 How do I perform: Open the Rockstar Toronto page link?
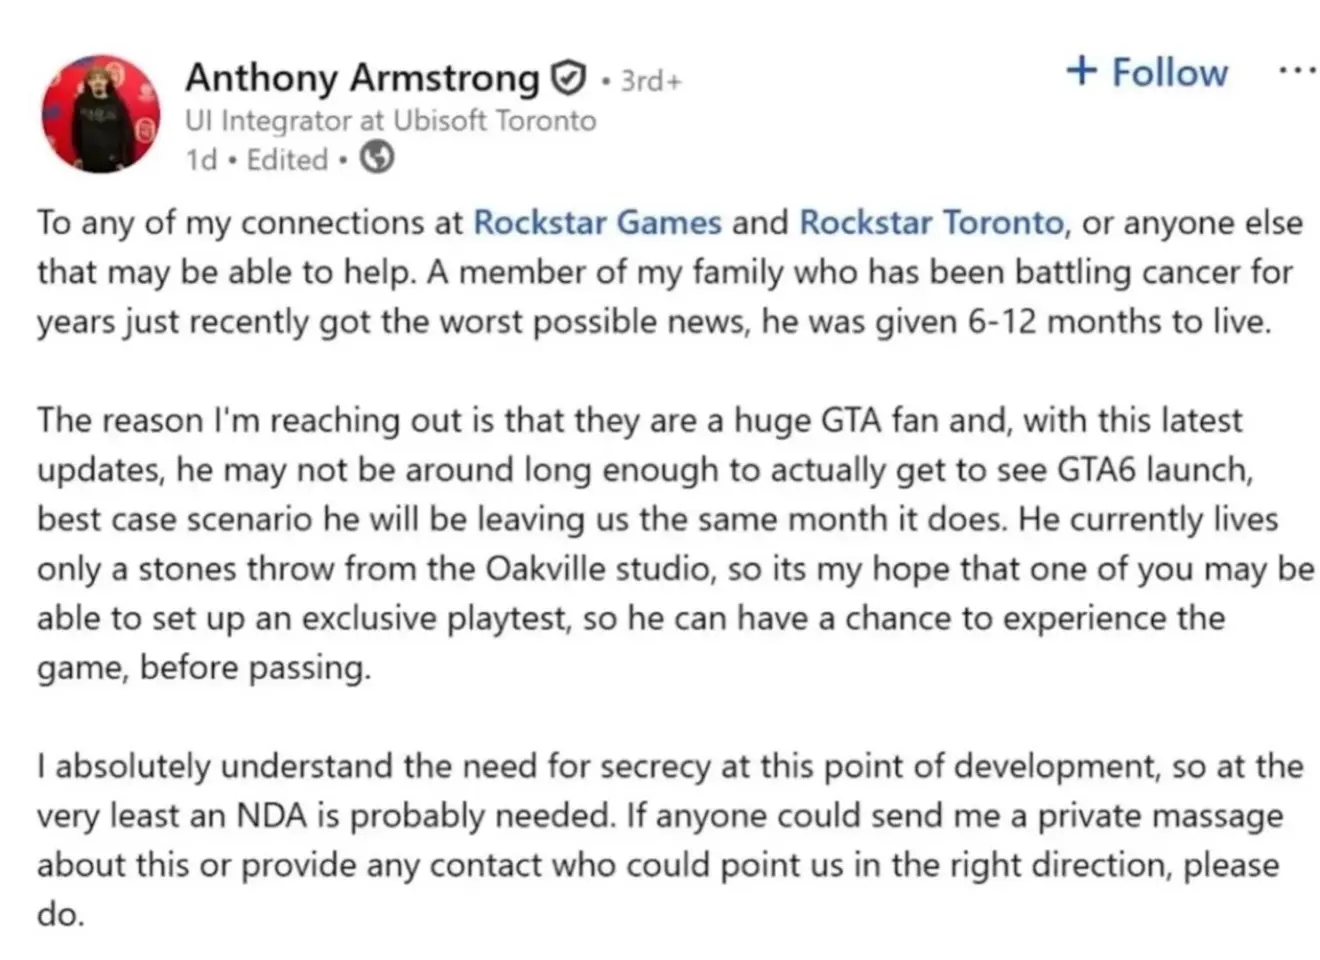[x=932, y=222]
